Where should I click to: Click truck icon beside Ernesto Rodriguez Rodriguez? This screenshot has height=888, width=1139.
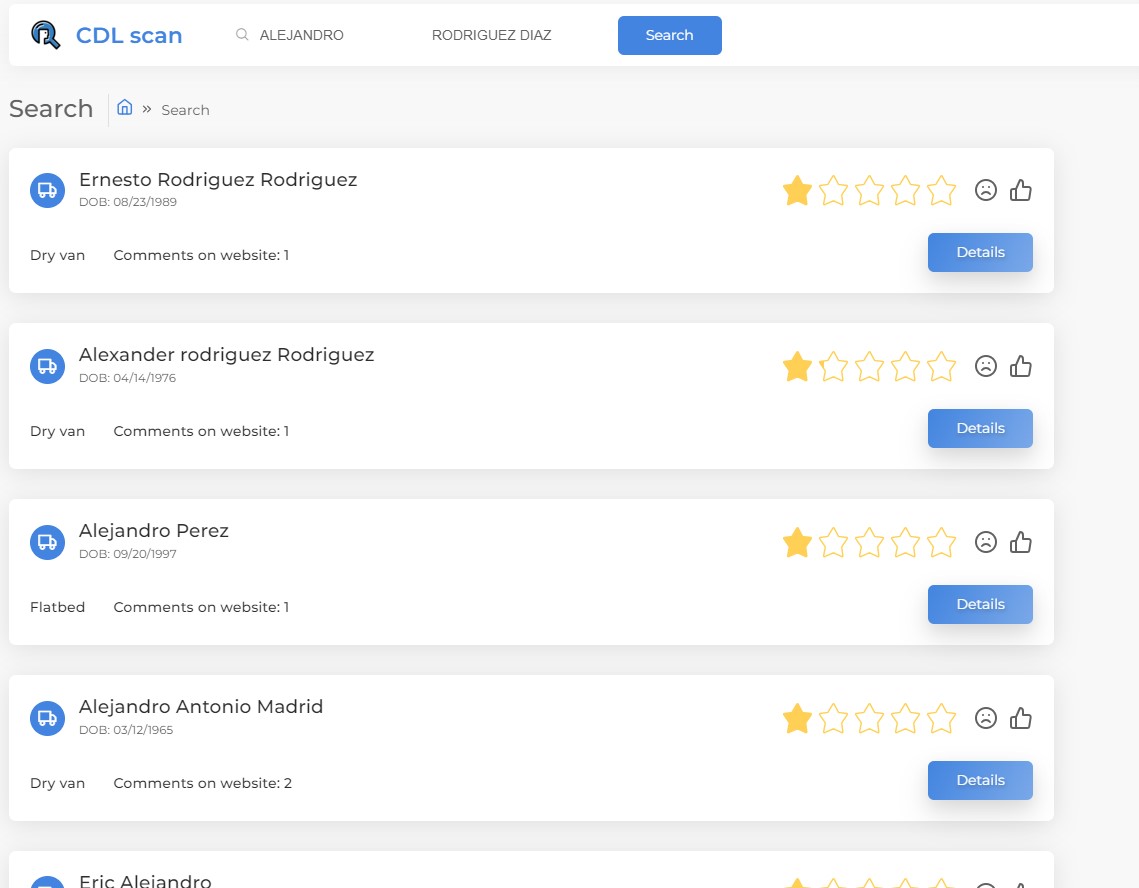47,190
